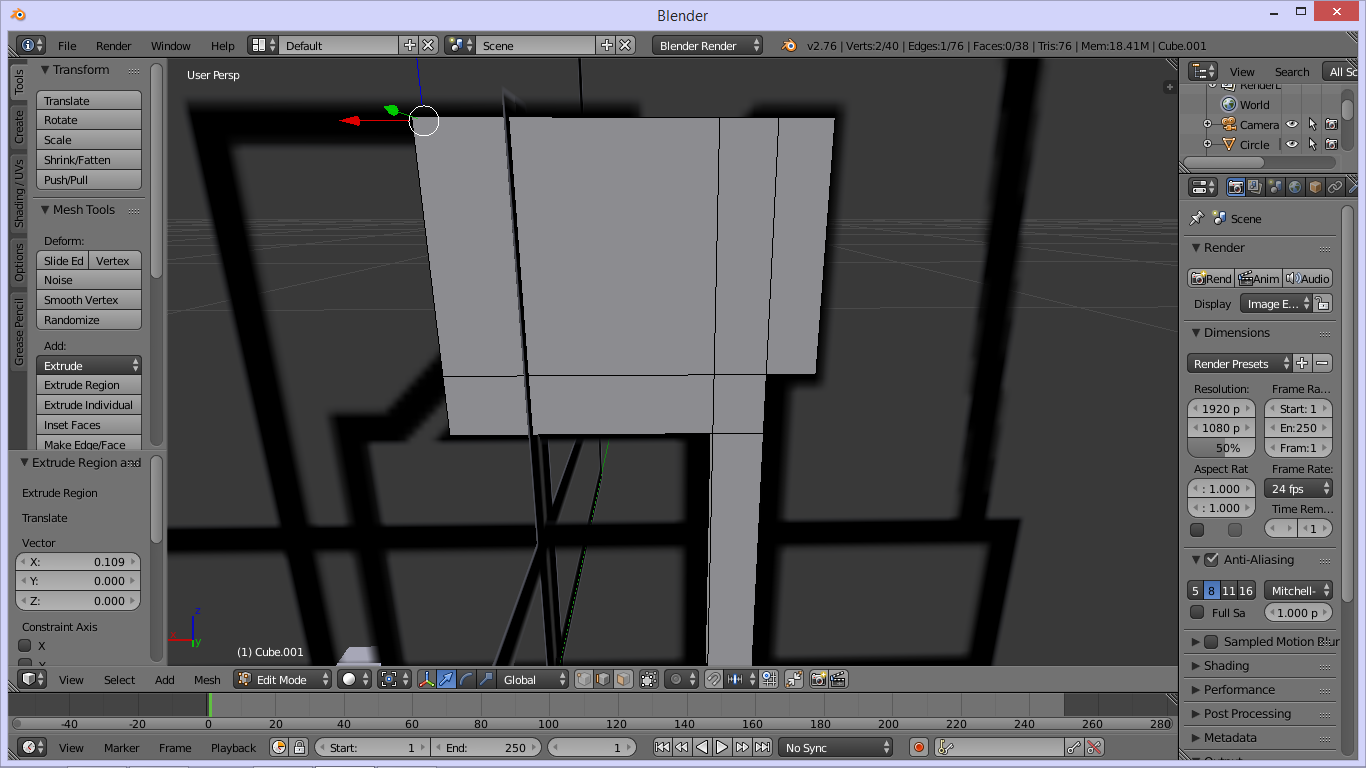Open the Object properties tab icon
The width and height of the screenshot is (1366, 768).
(1315, 187)
